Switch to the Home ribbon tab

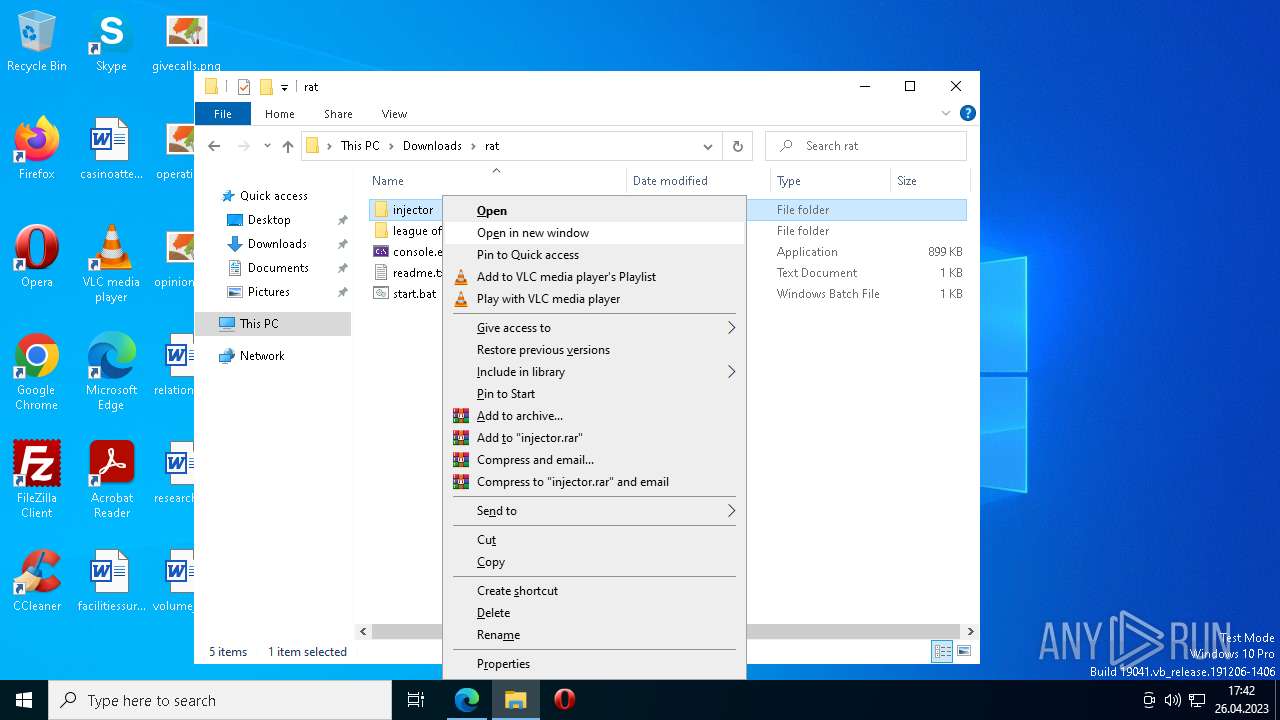pyautogui.click(x=280, y=114)
